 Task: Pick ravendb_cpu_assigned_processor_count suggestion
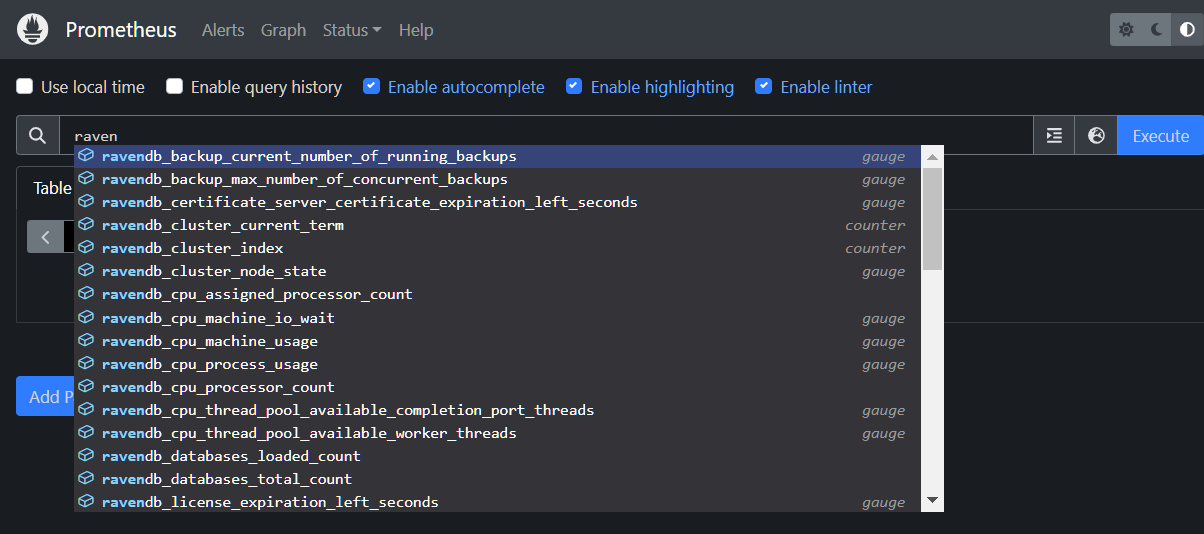498,294
